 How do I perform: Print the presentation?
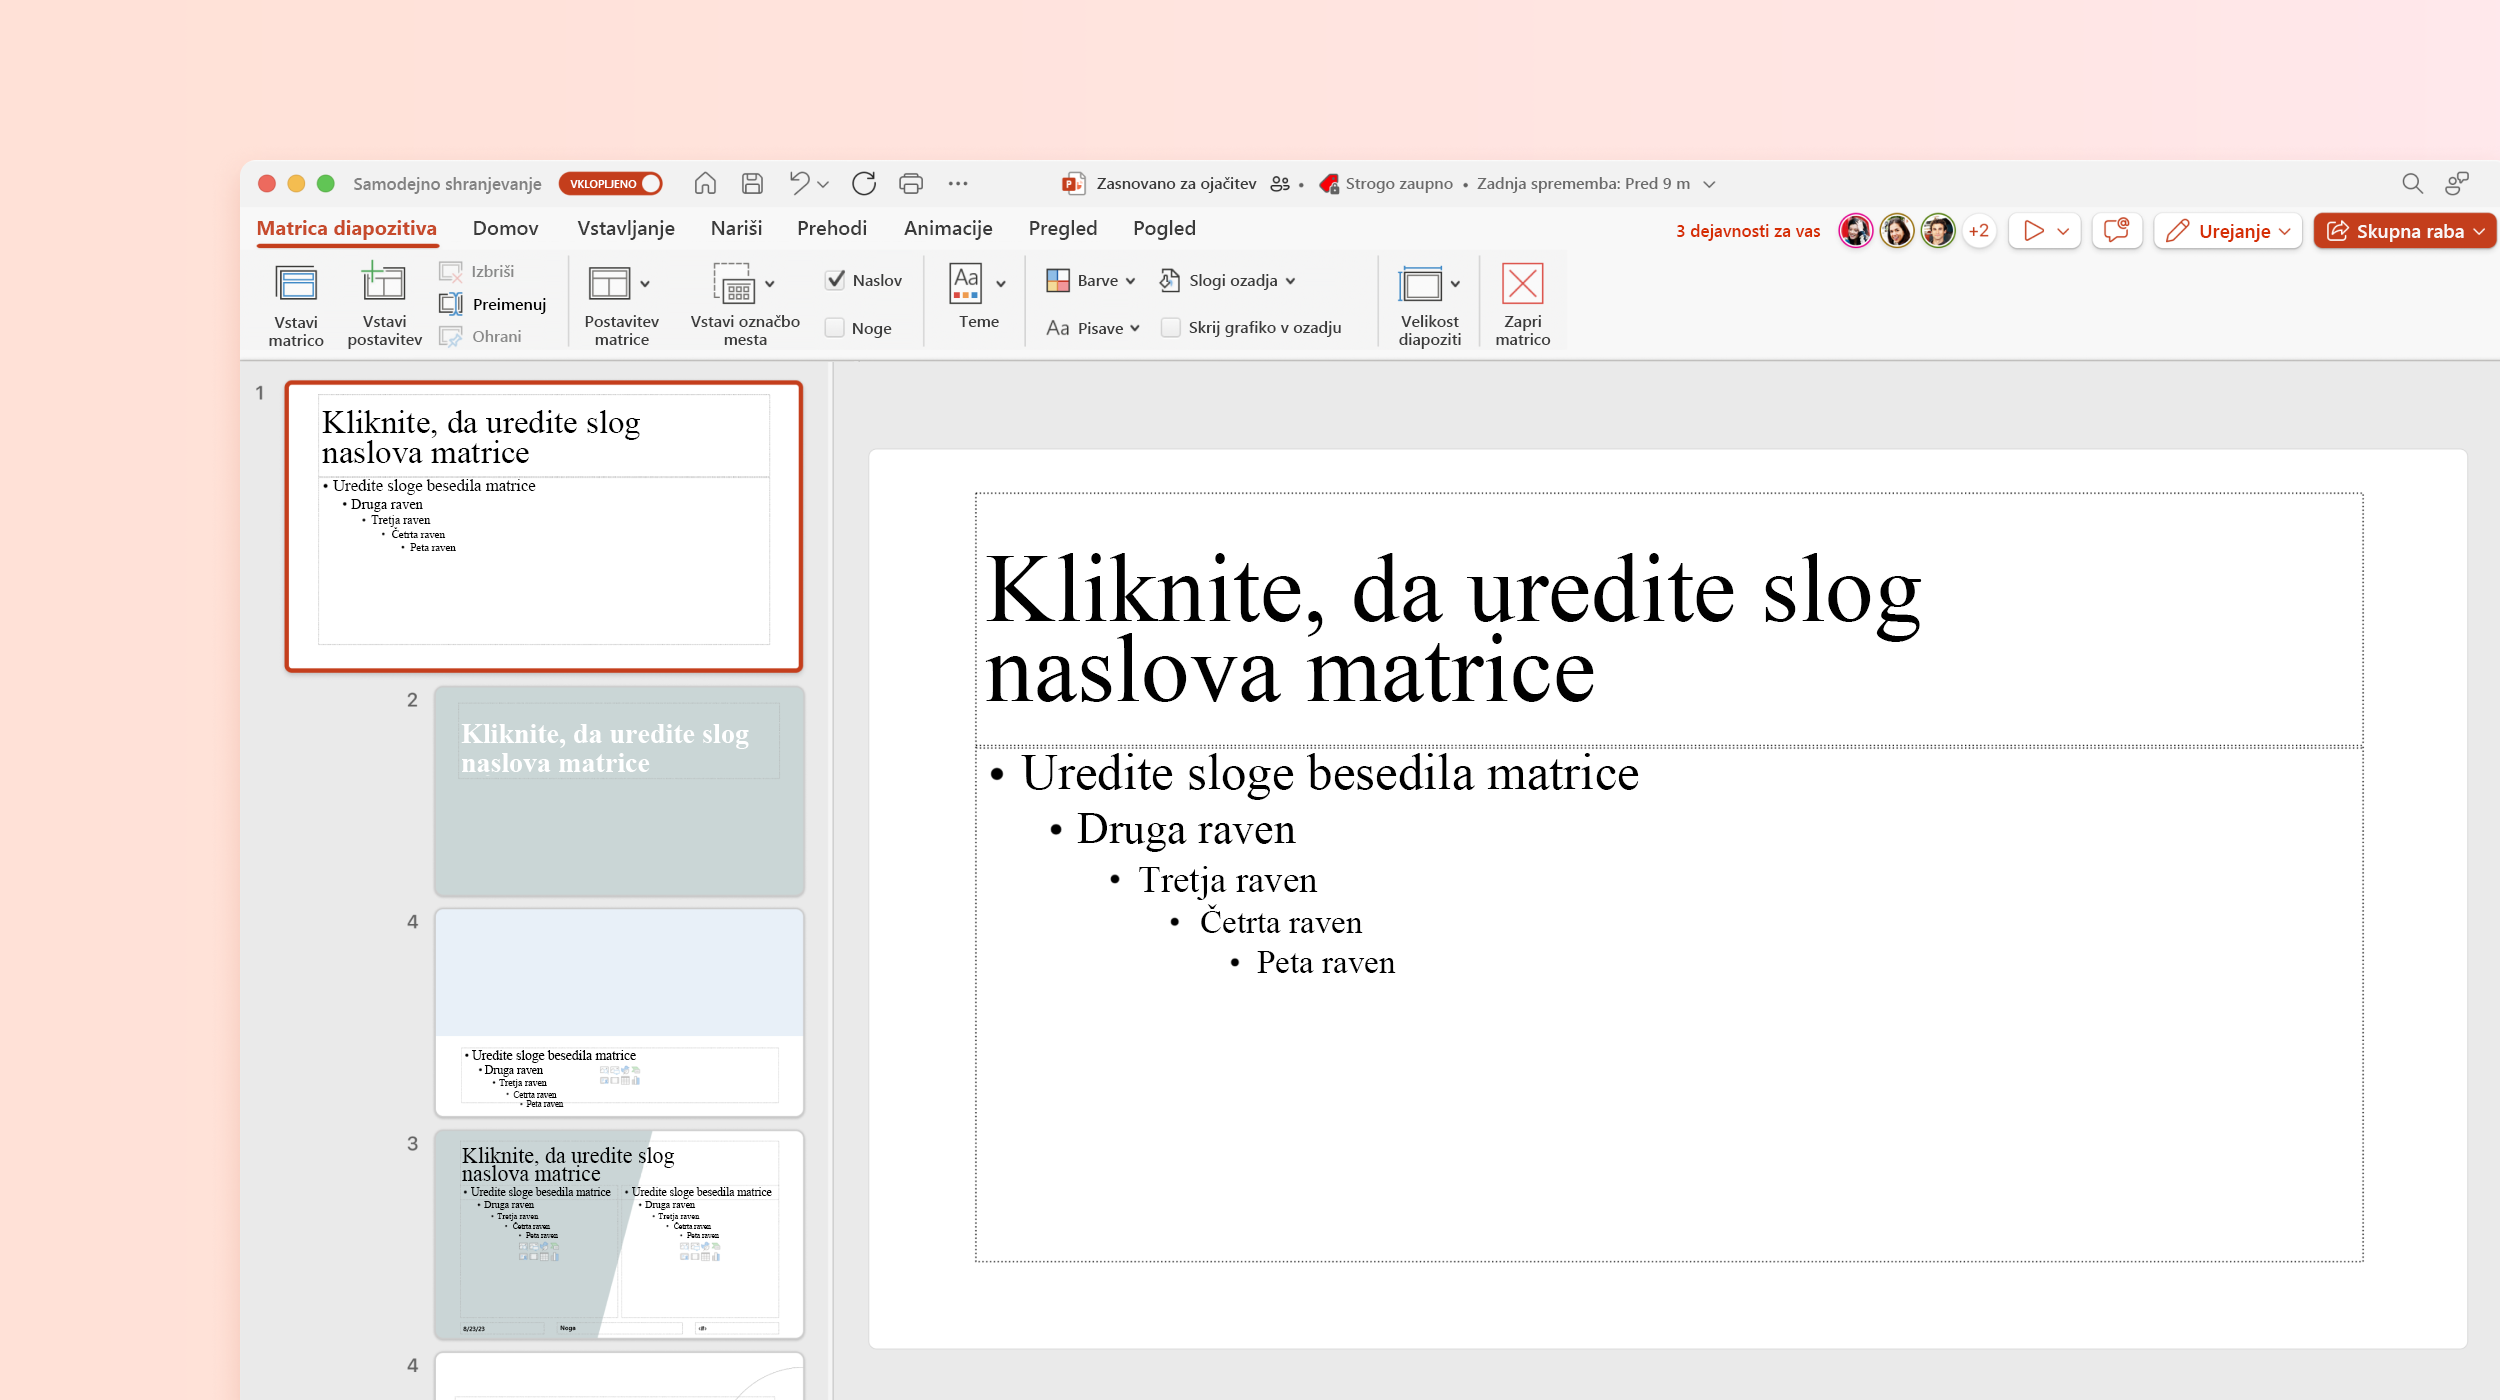click(x=911, y=184)
